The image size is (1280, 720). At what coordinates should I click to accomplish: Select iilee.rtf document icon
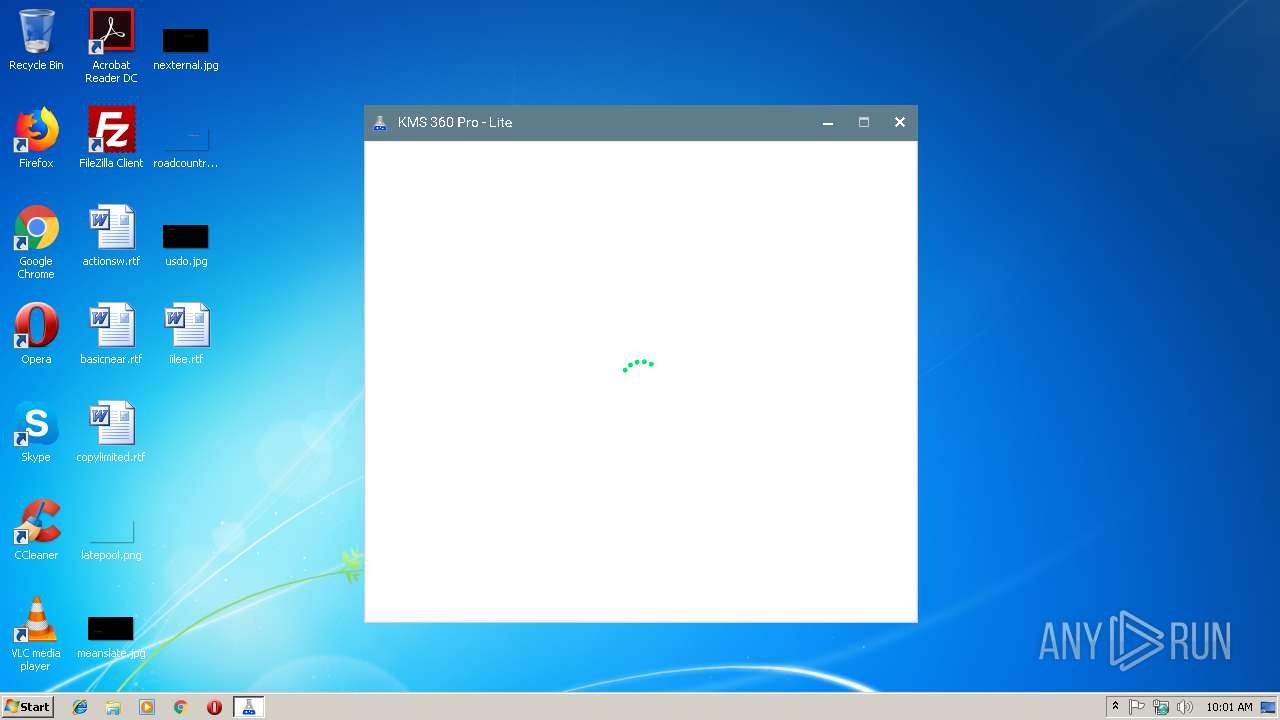(185, 334)
